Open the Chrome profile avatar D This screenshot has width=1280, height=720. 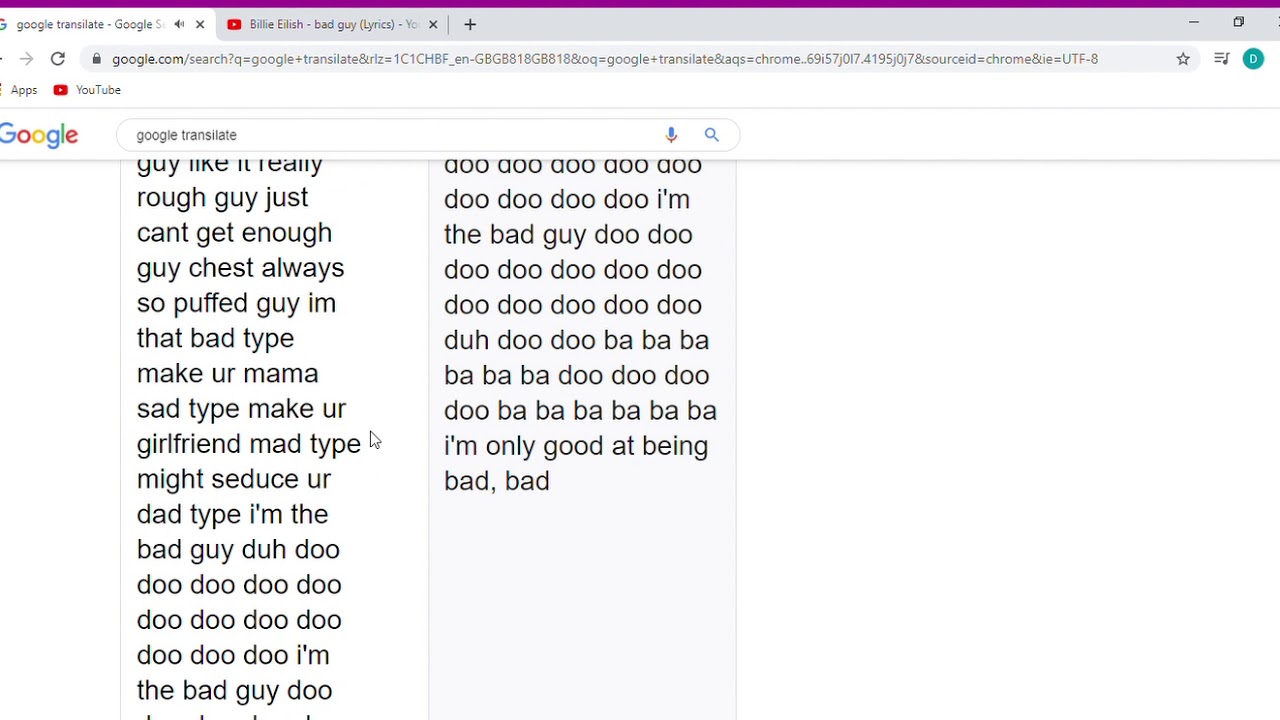tap(1253, 59)
